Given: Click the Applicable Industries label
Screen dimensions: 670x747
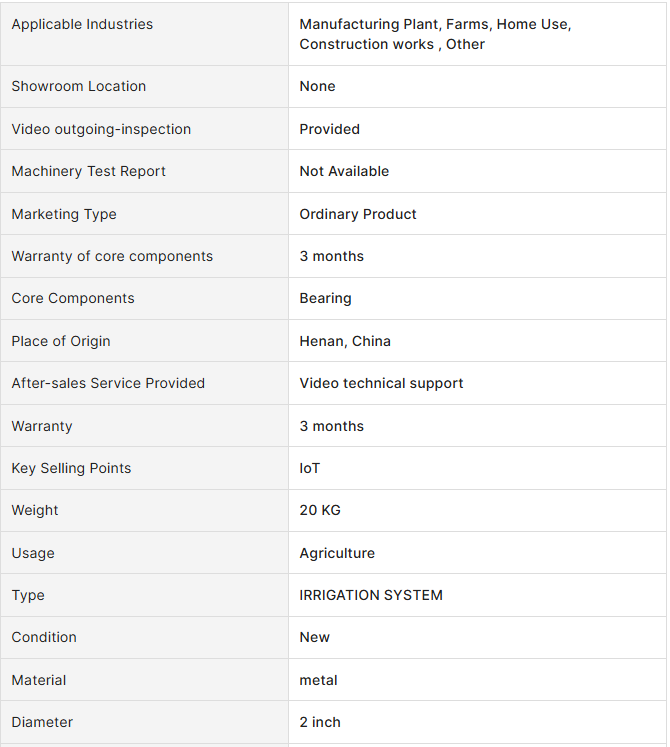Looking at the screenshot, I should coord(82,24).
